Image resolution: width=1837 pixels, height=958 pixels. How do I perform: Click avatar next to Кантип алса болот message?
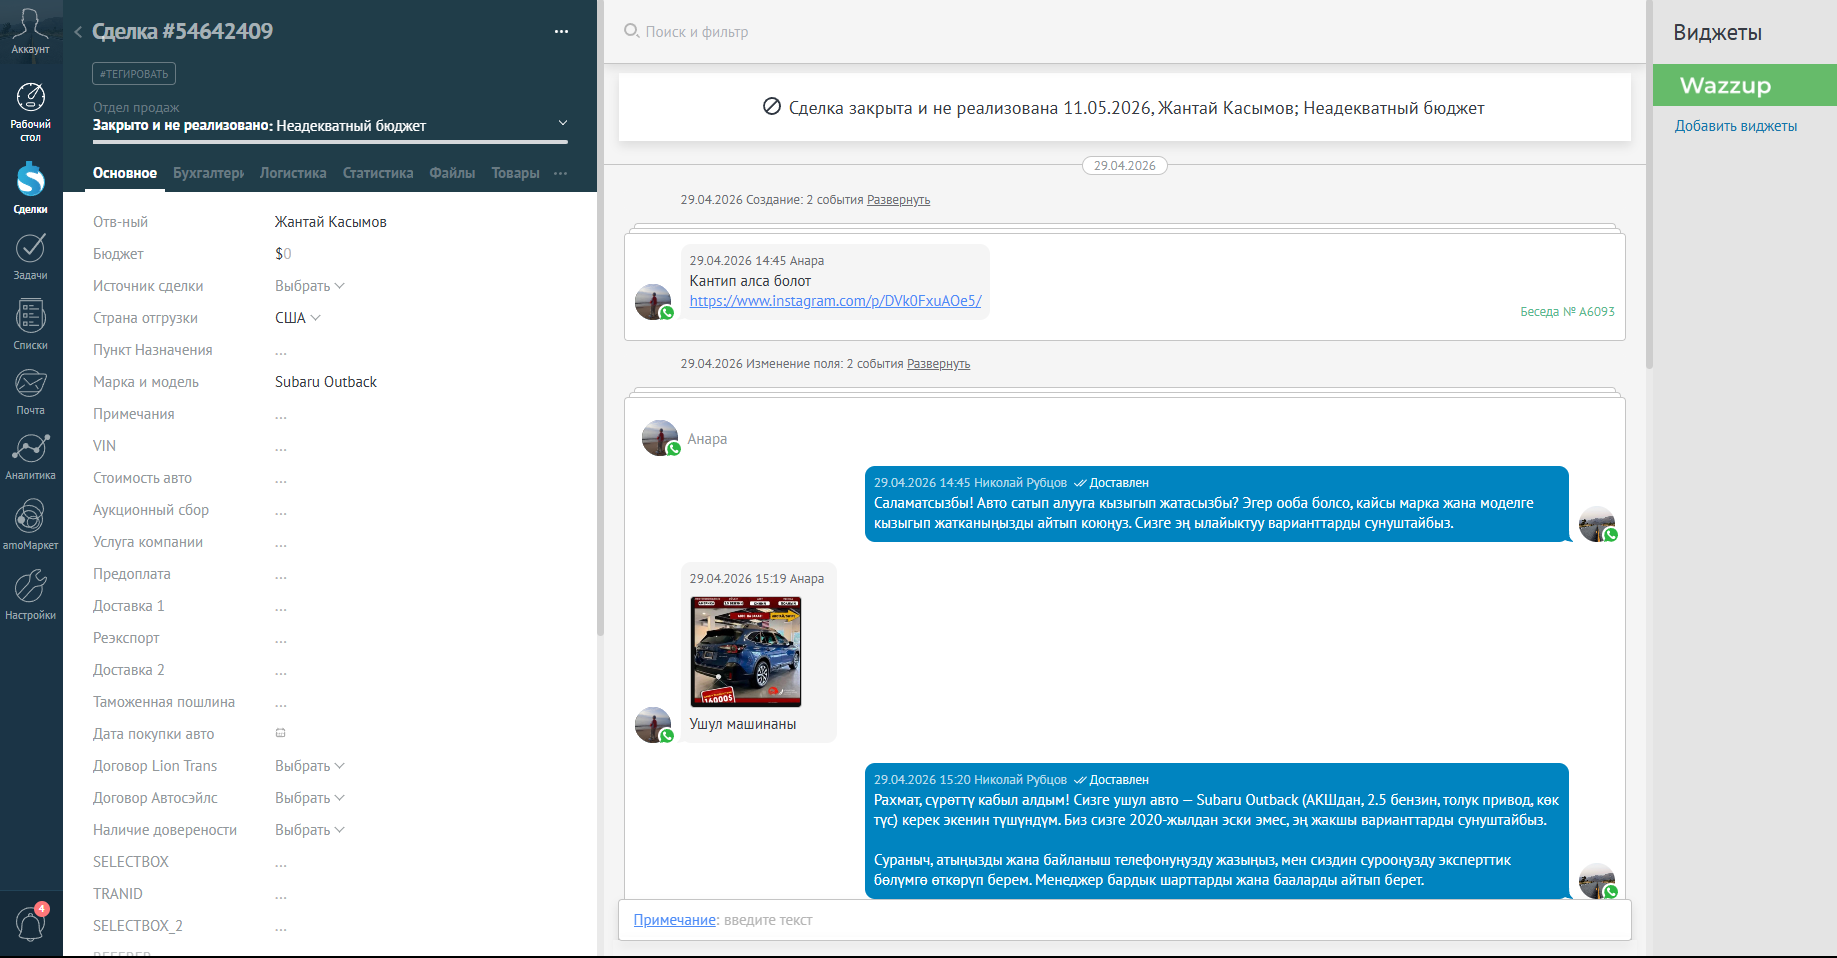click(654, 302)
